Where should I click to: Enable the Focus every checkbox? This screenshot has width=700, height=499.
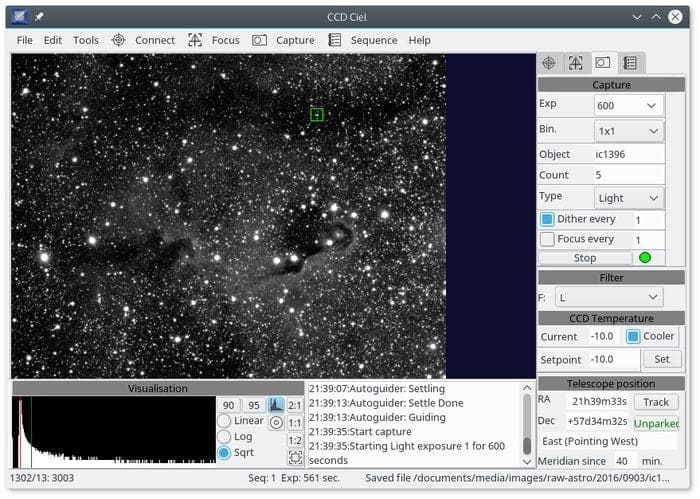[547, 239]
